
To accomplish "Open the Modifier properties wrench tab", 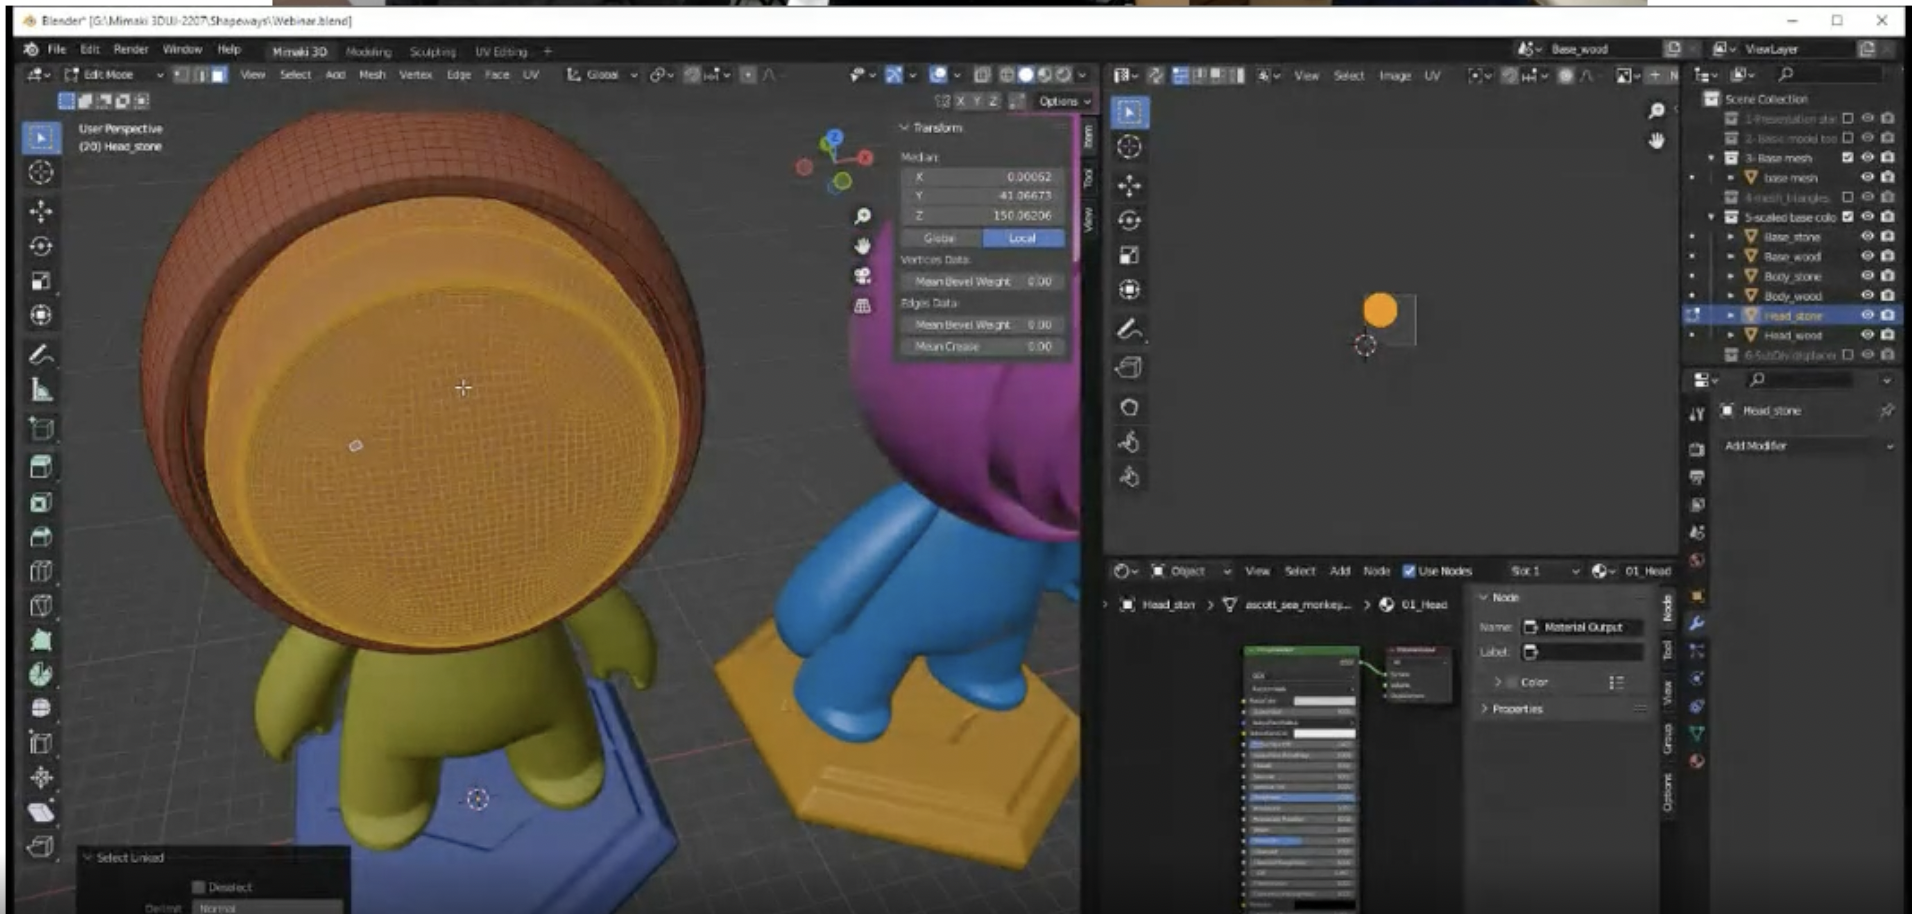I will 1697,623.
